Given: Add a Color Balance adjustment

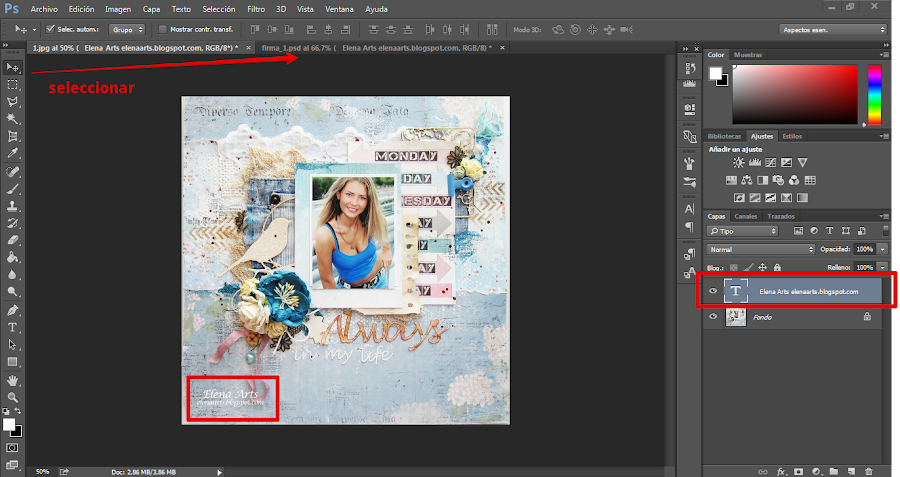Looking at the screenshot, I should coord(747,180).
